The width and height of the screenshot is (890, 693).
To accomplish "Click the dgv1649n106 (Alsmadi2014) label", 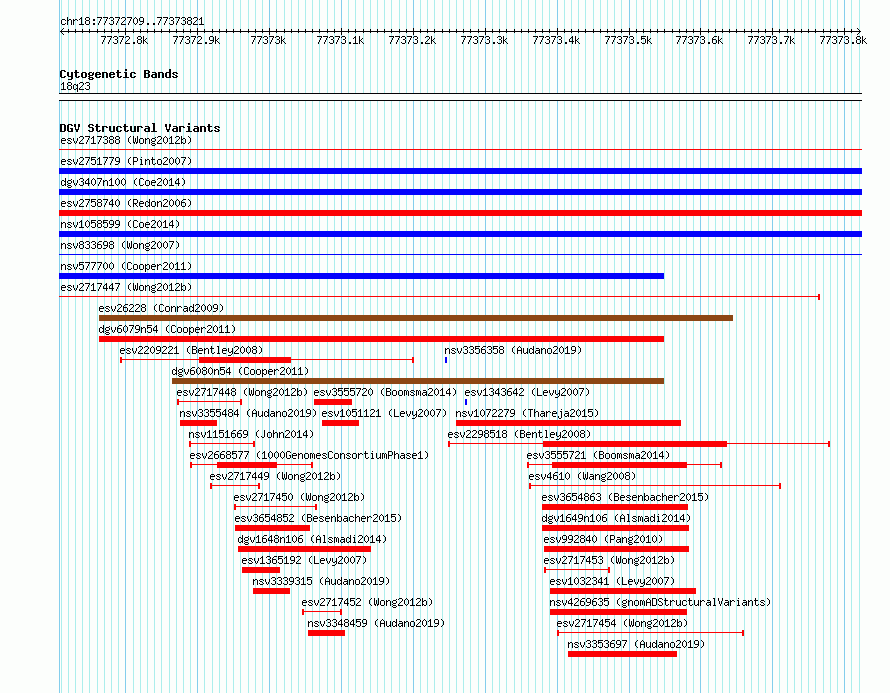I will tap(616, 518).
